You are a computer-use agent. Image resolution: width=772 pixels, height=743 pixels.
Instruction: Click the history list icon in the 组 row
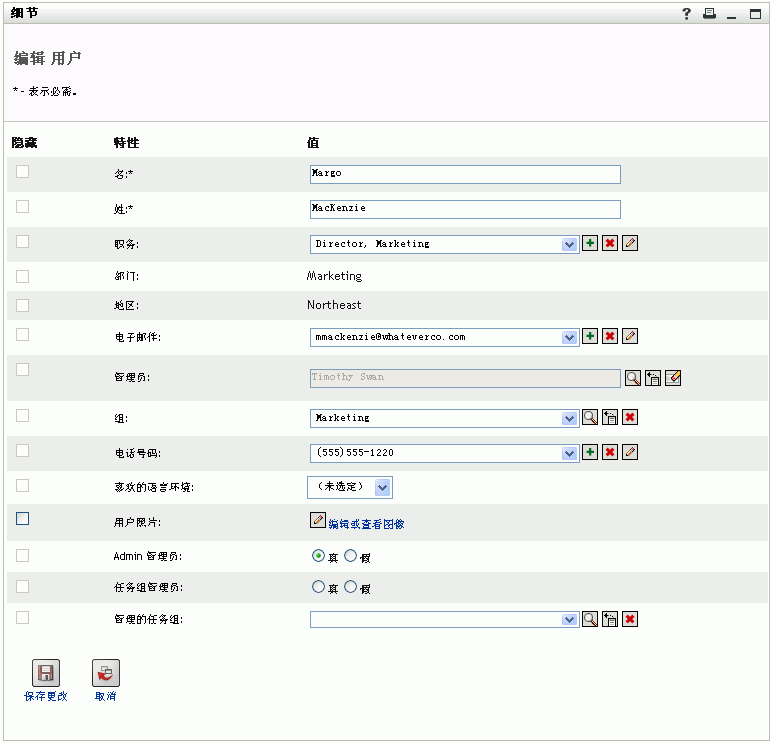pos(610,417)
